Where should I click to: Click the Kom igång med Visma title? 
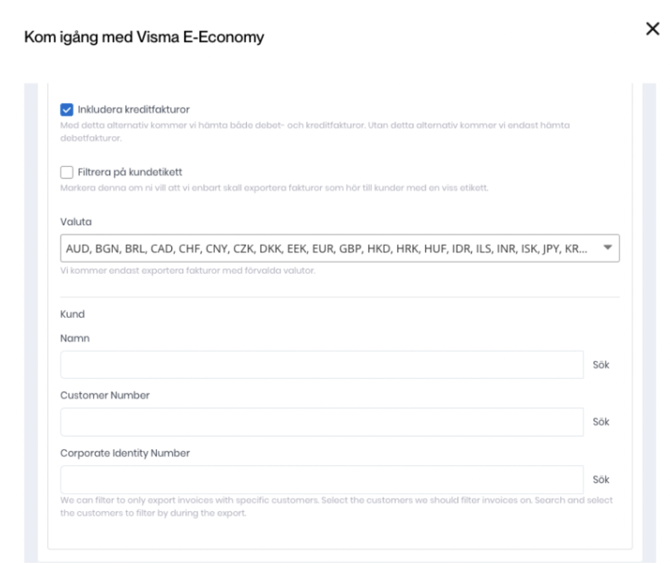point(136,38)
